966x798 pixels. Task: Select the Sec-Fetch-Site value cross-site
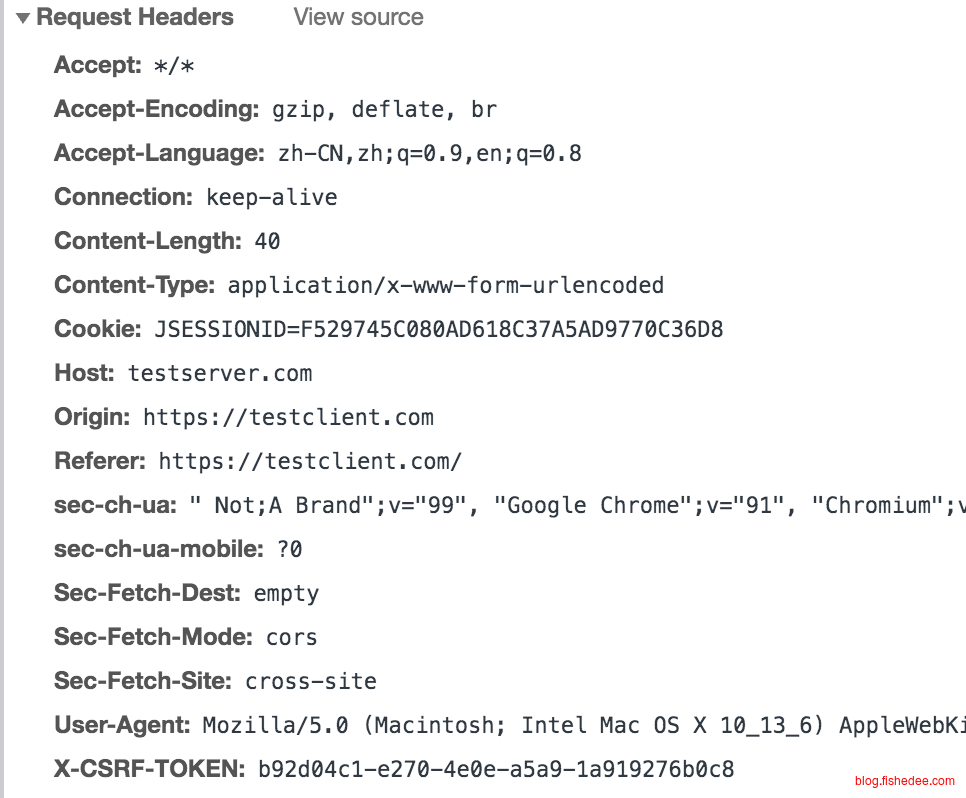click(x=311, y=682)
